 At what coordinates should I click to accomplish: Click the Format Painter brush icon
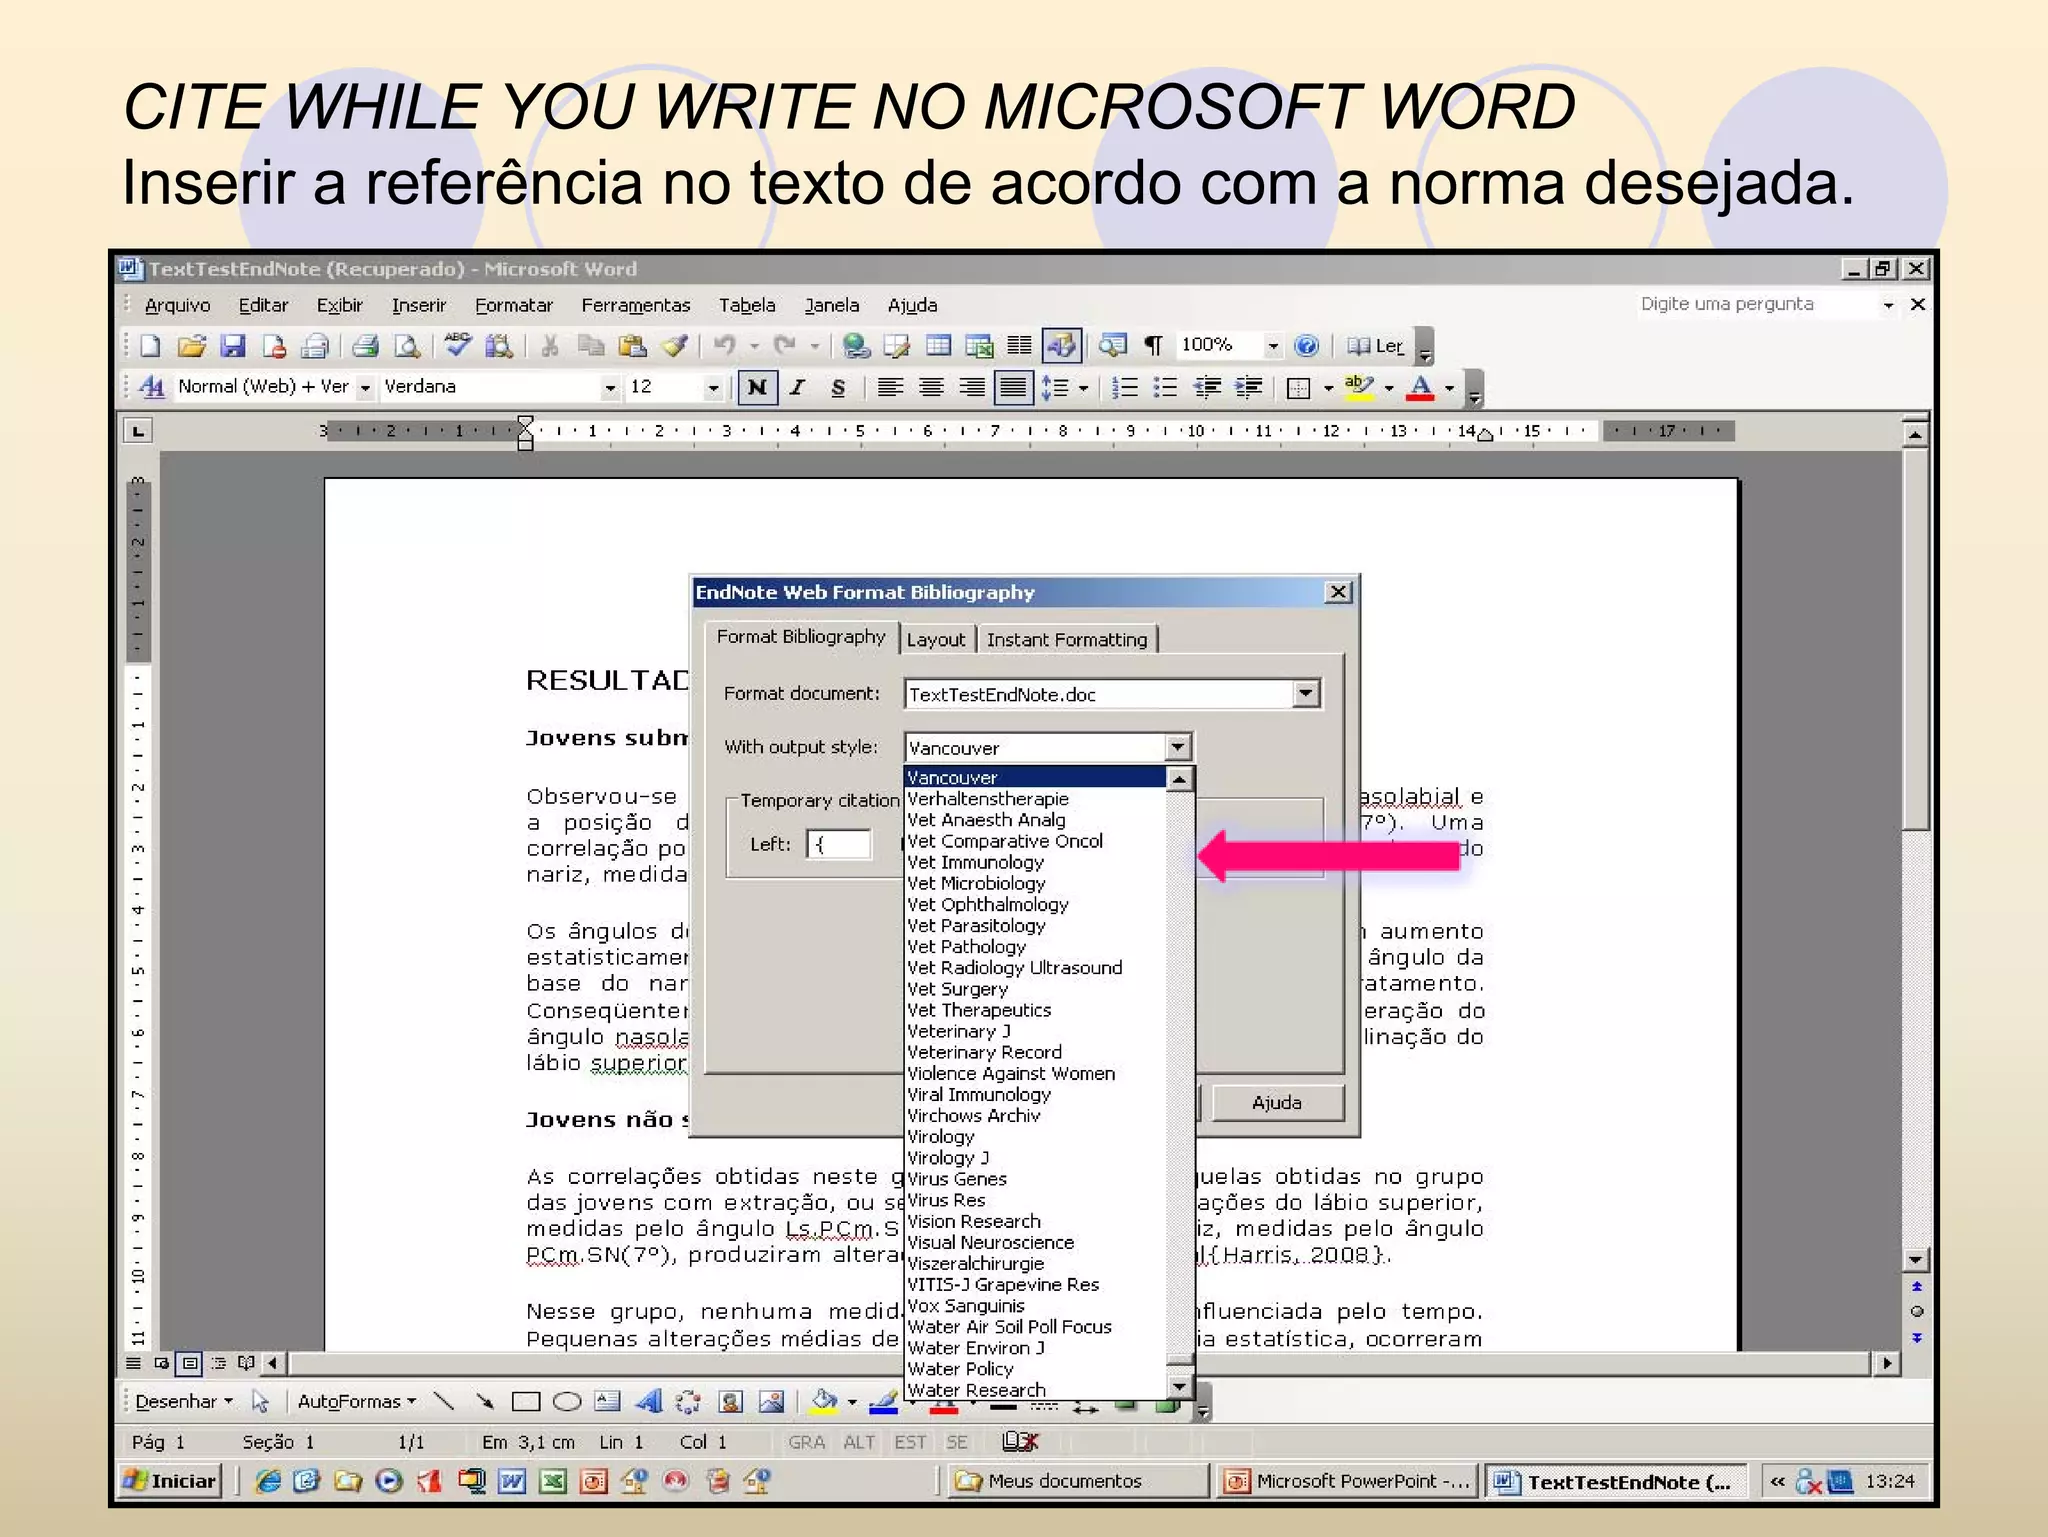675,346
